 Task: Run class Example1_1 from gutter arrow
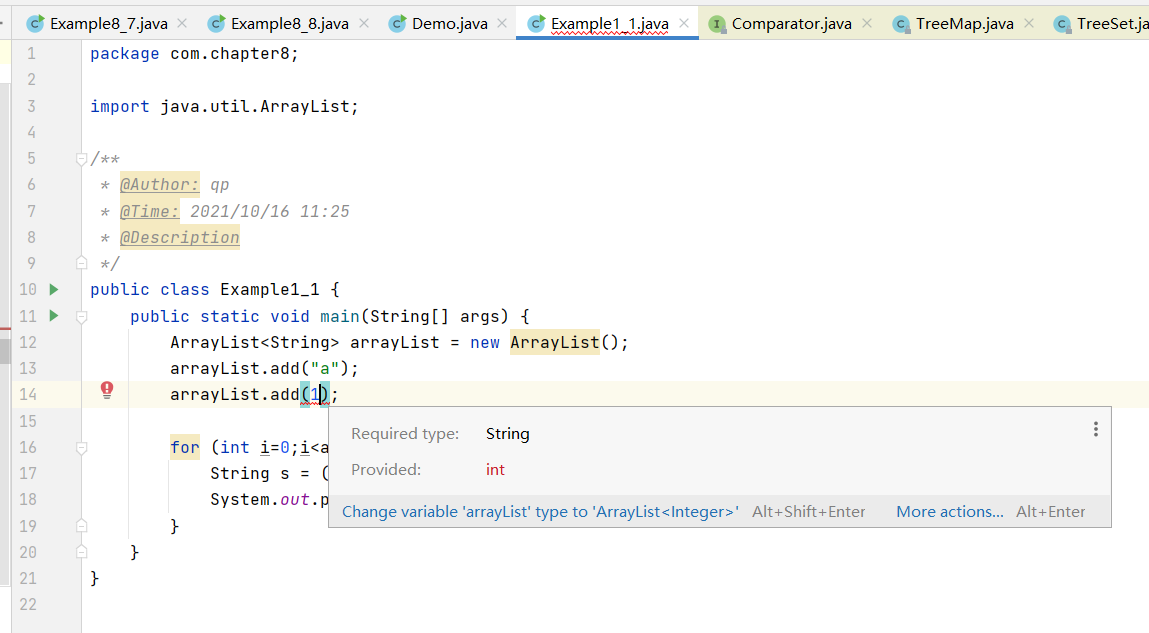(53, 289)
